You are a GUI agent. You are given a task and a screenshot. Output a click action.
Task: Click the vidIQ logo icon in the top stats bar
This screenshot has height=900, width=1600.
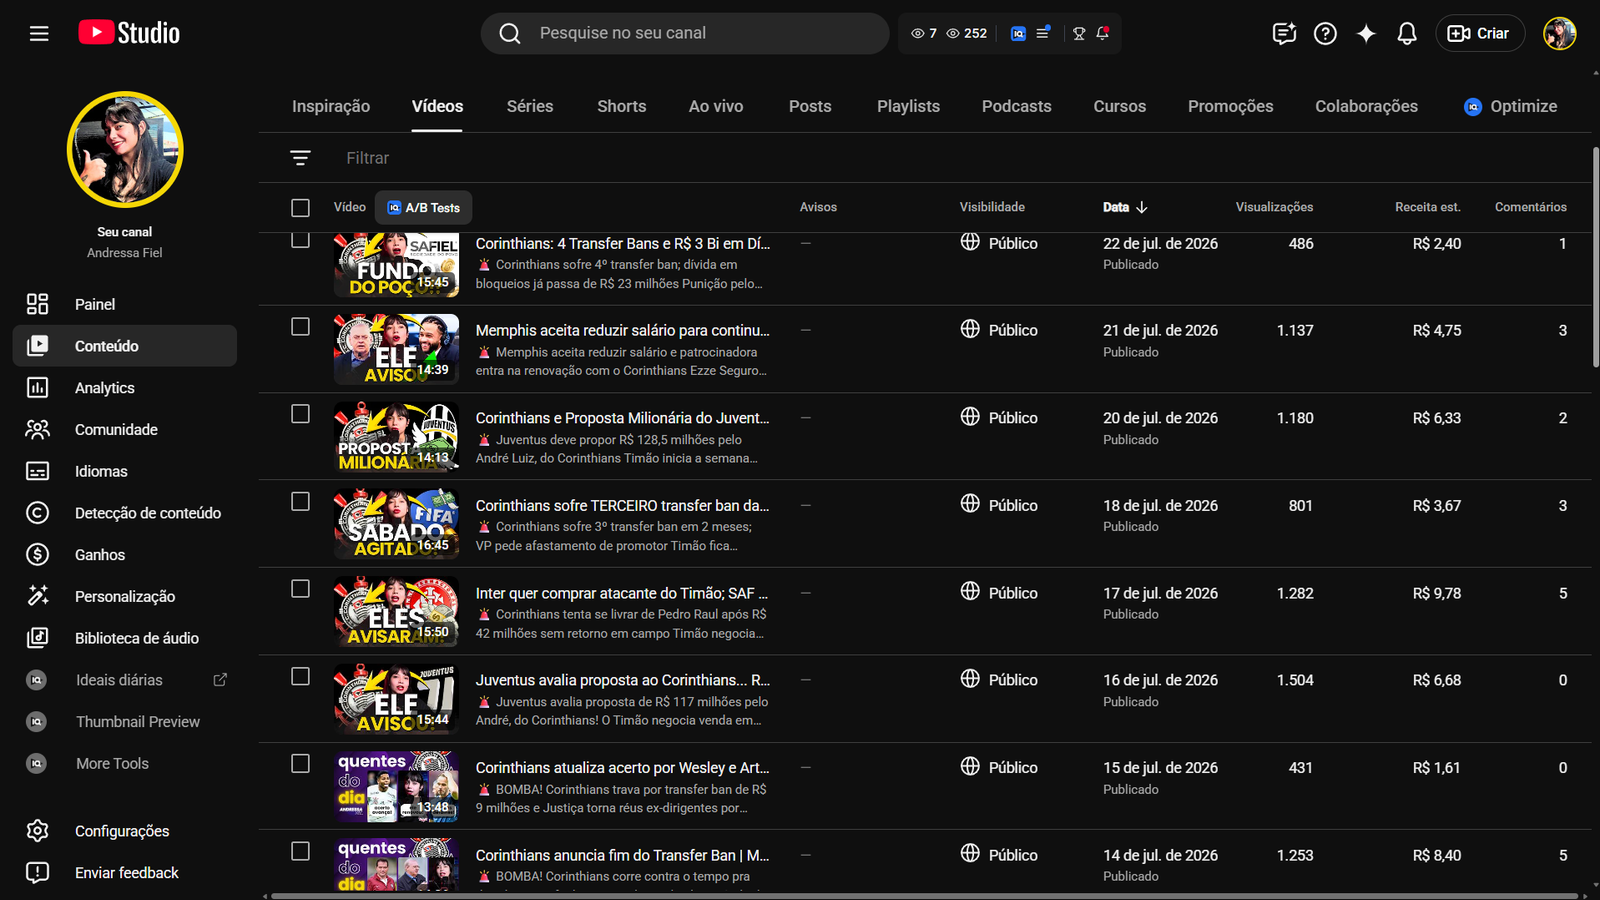click(1018, 33)
